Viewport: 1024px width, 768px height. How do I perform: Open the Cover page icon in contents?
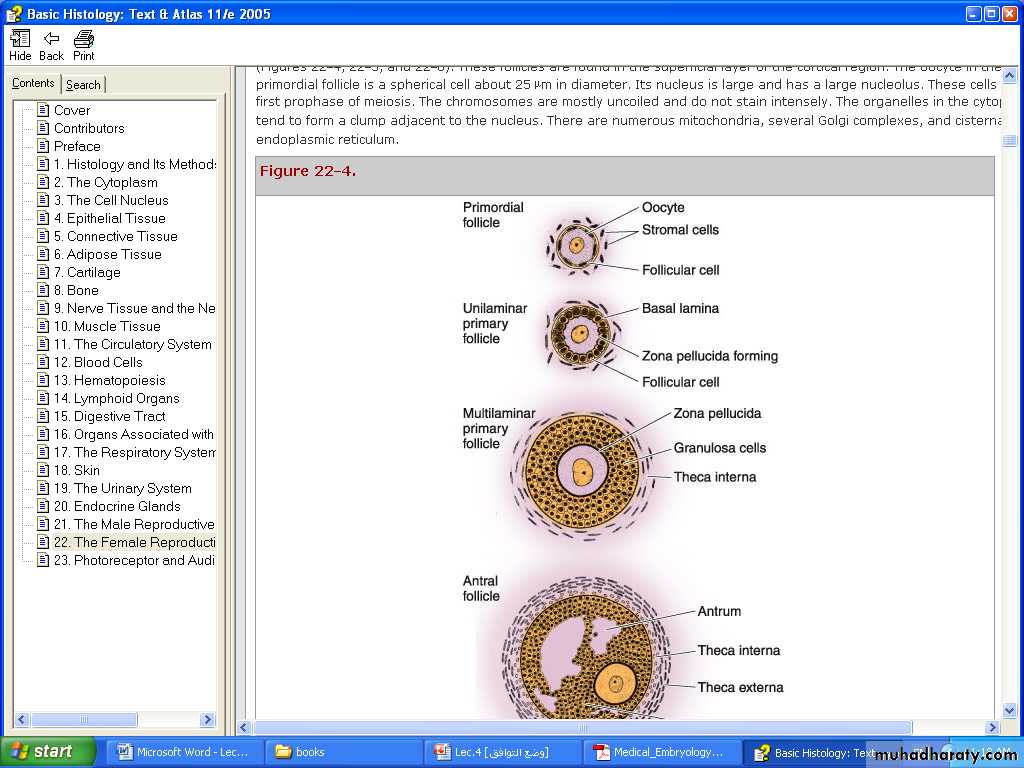click(43, 110)
